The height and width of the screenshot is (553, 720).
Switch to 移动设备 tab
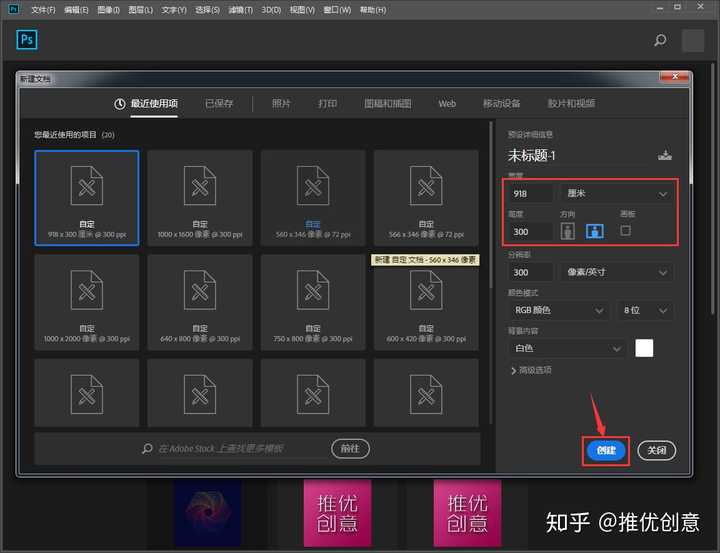click(501, 104)
